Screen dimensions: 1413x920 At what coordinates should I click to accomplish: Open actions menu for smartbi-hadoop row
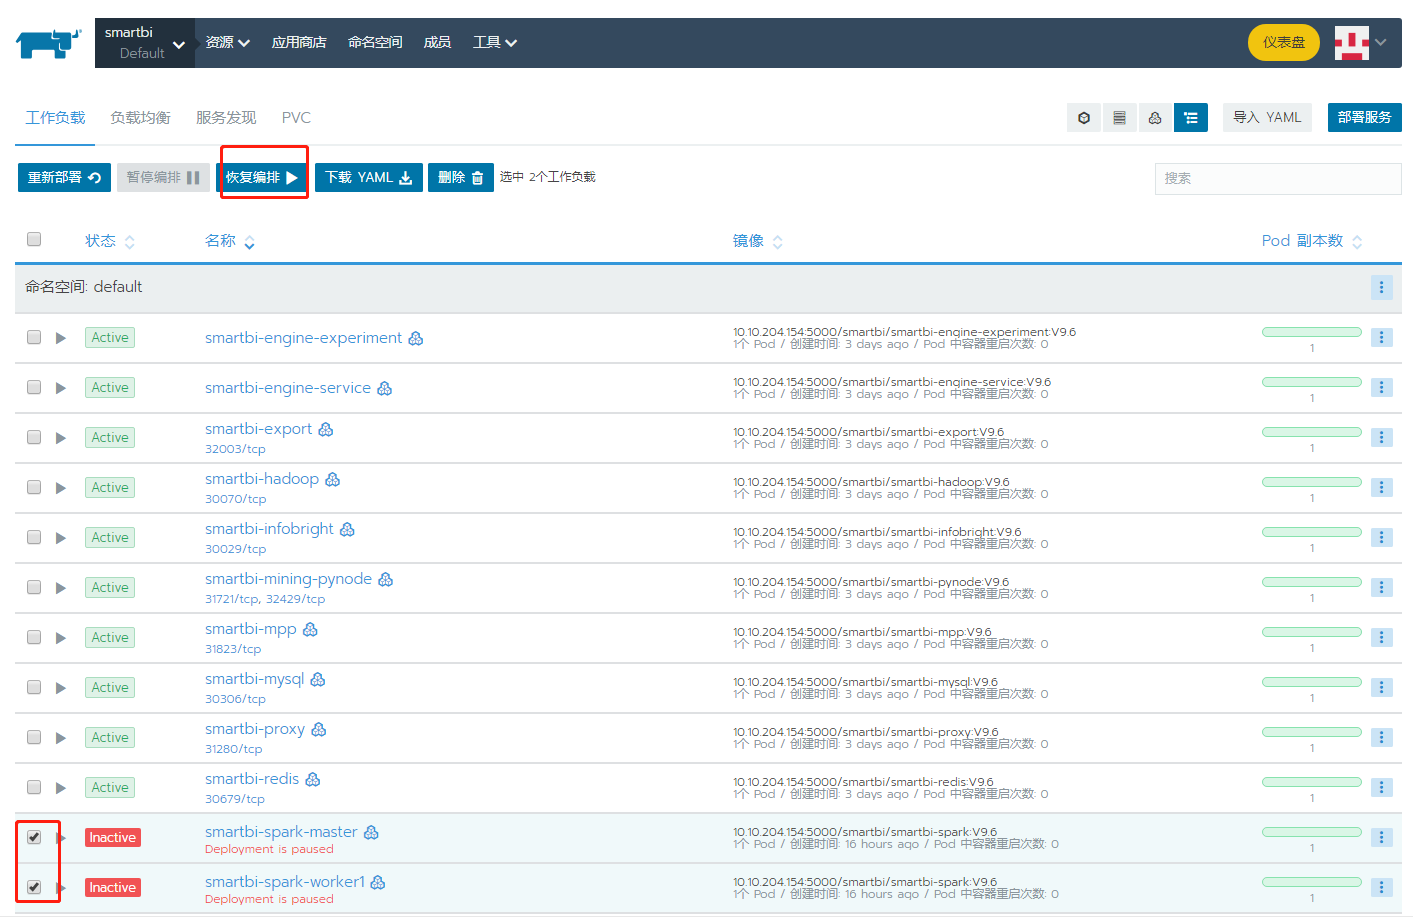[1381, 487]
